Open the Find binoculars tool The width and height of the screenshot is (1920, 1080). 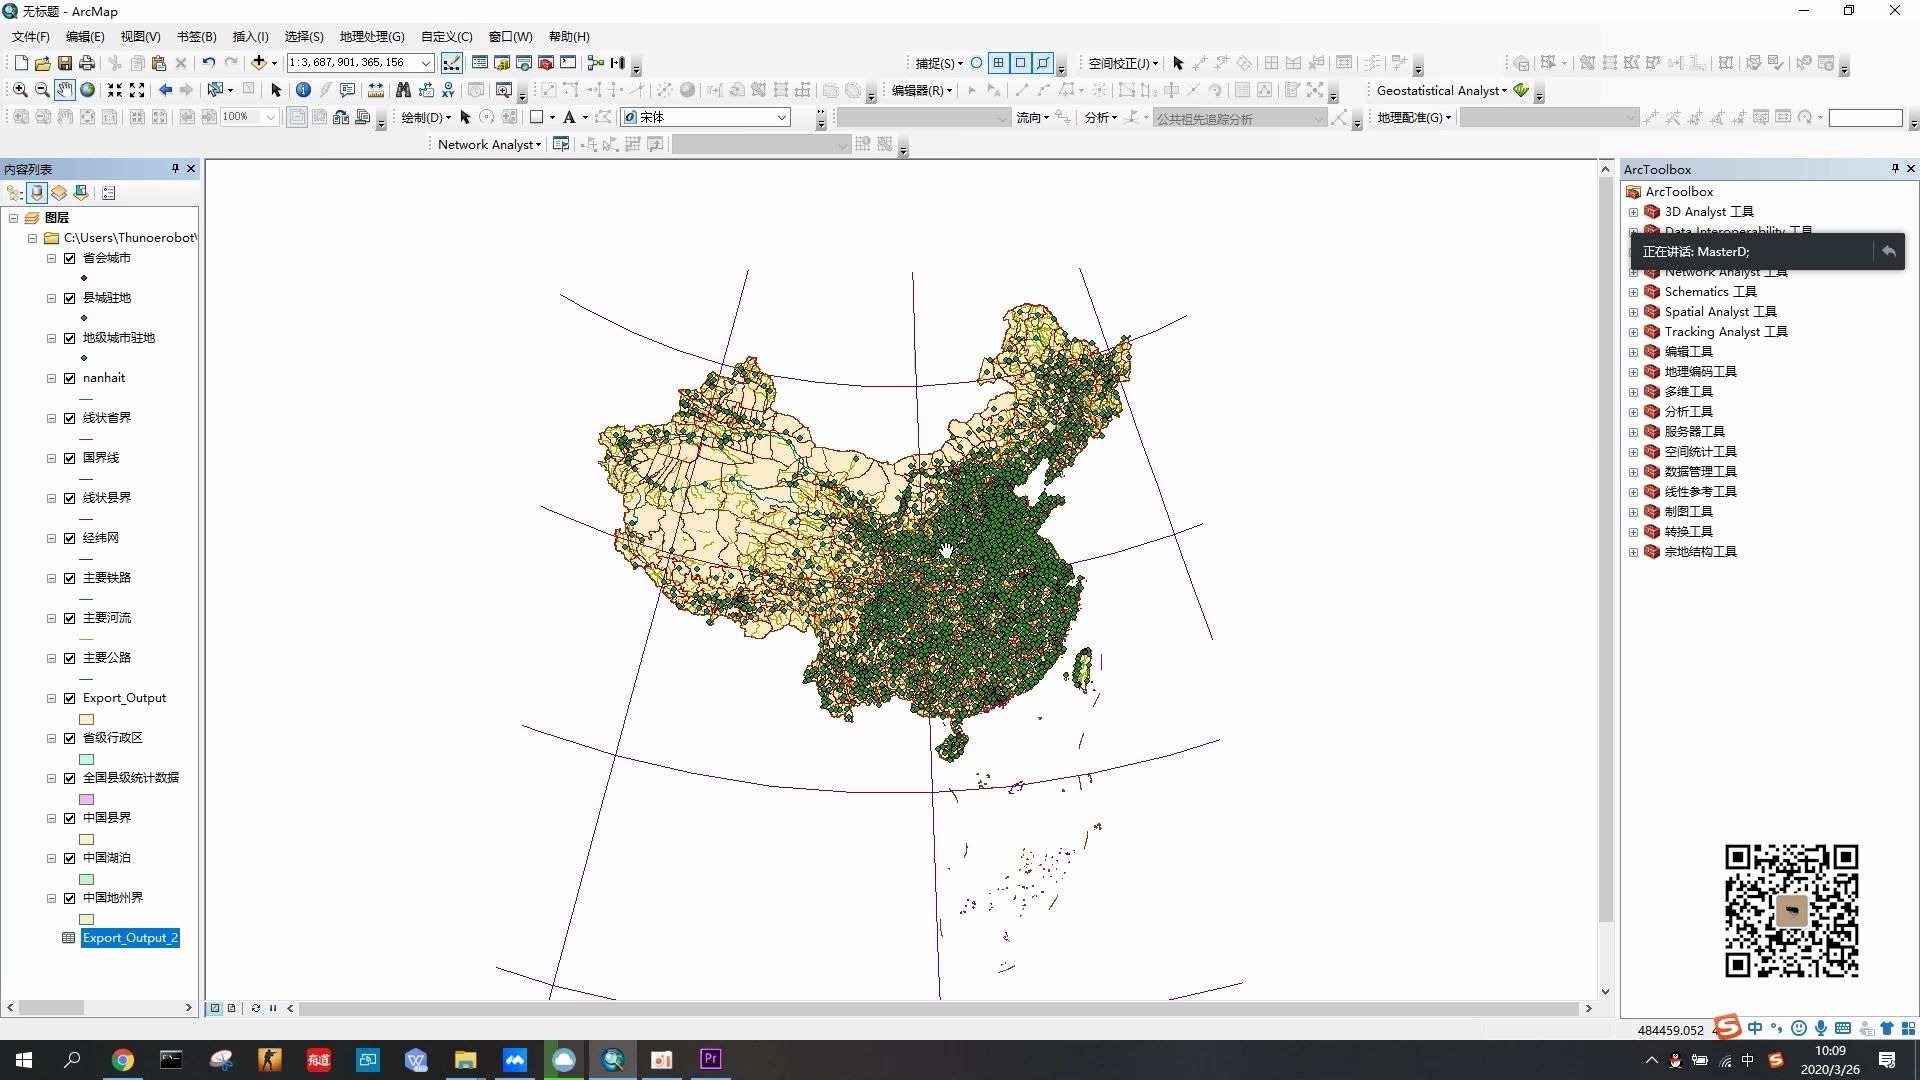(403, 90)
